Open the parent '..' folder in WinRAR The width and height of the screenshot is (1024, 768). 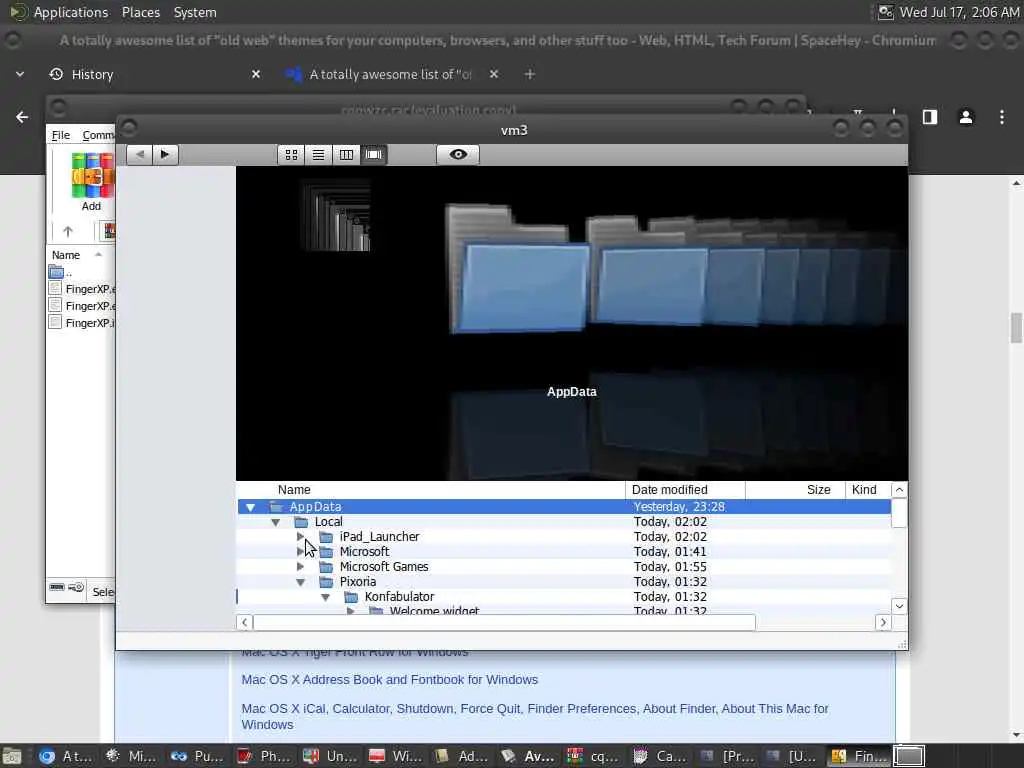(61, 272)
